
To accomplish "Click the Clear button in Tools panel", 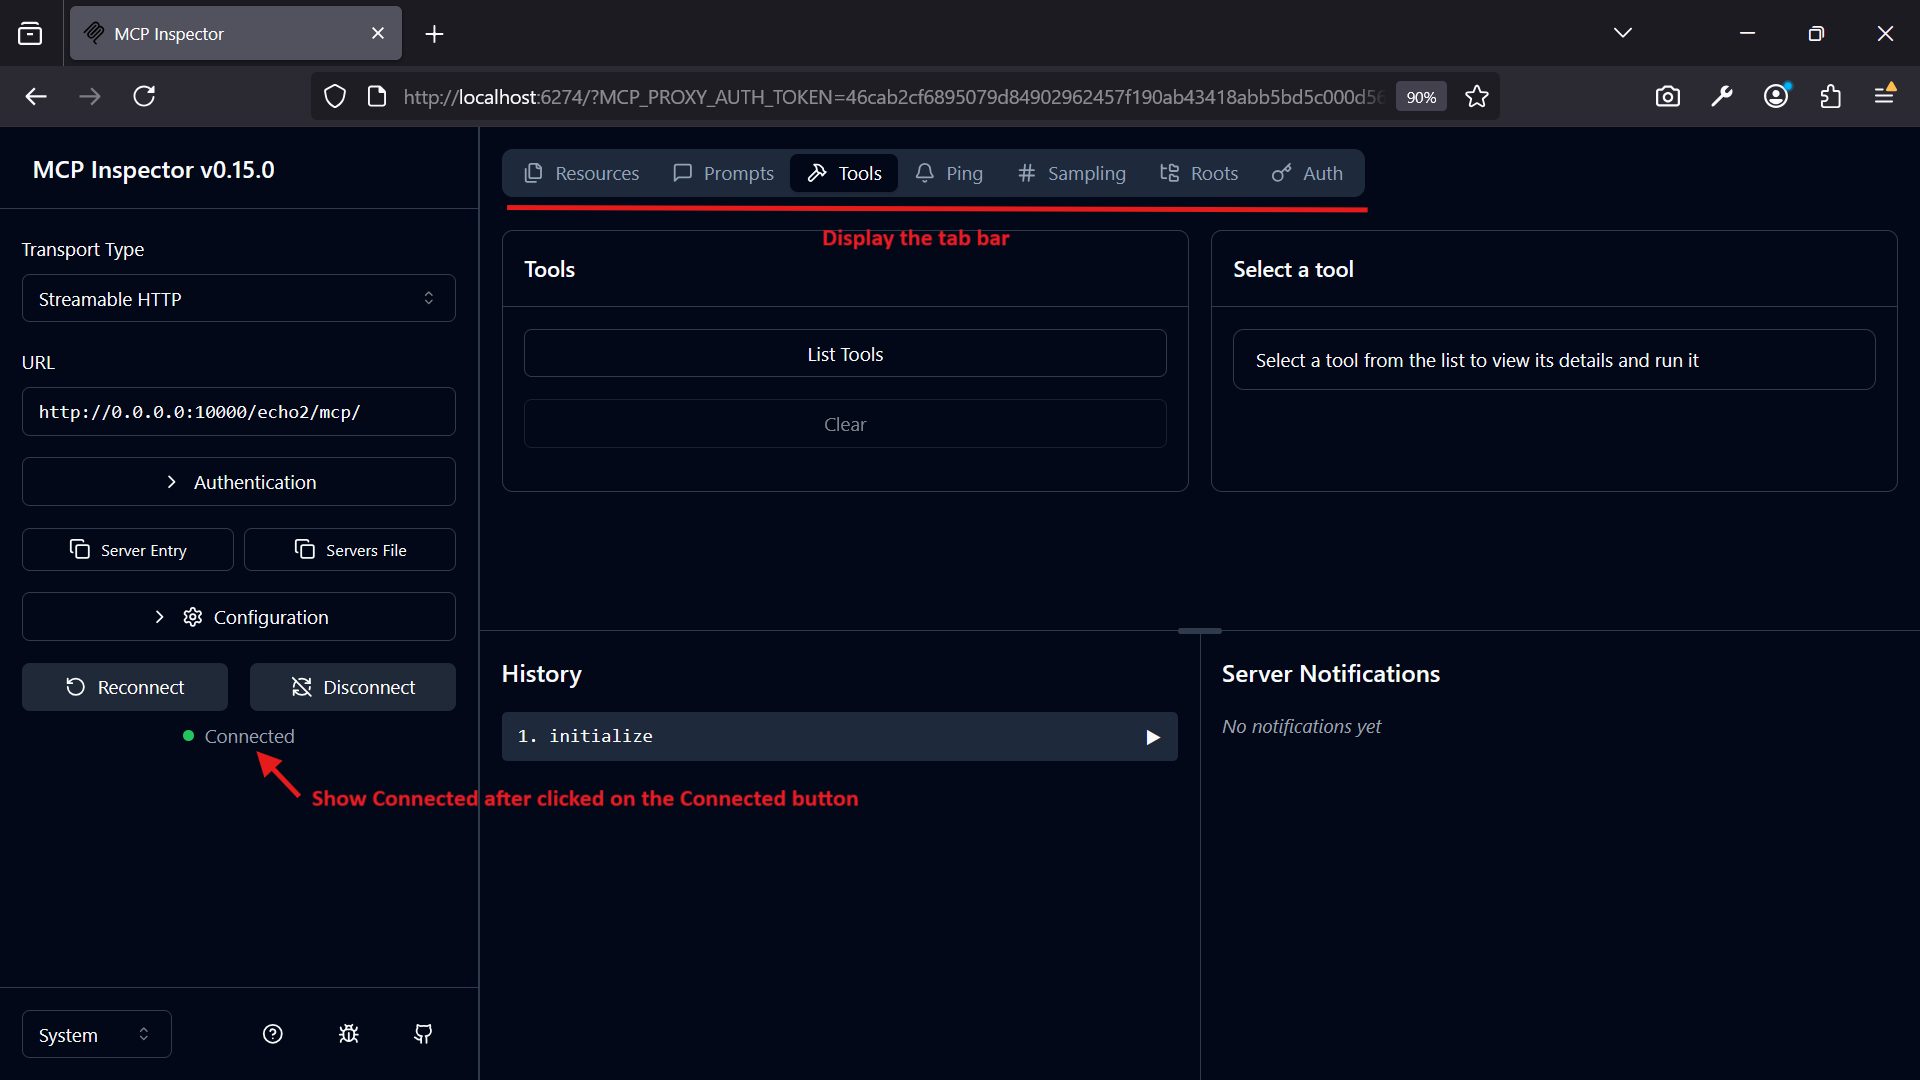I will [x=845, y=424].
